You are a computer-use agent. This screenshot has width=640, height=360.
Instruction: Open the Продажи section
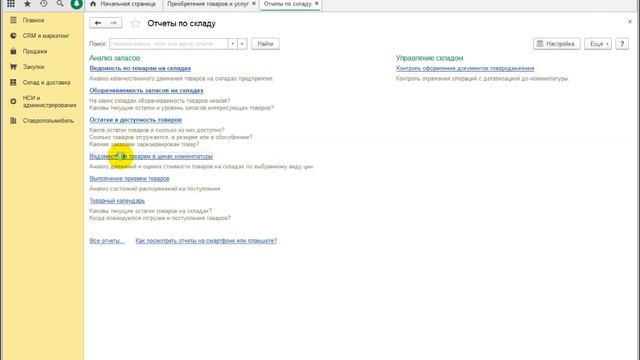[x=35, y=51]
